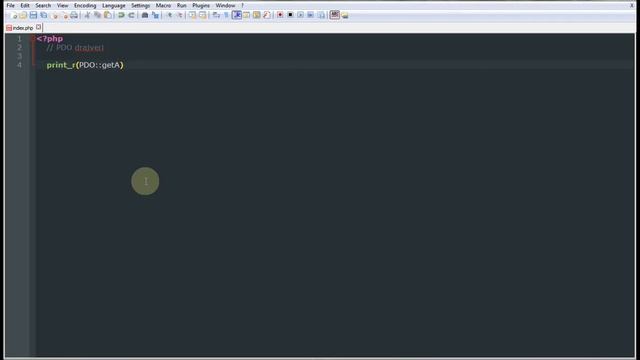
Task: Click the last yellow toolbar icon
Action: [x=345, y=16]
